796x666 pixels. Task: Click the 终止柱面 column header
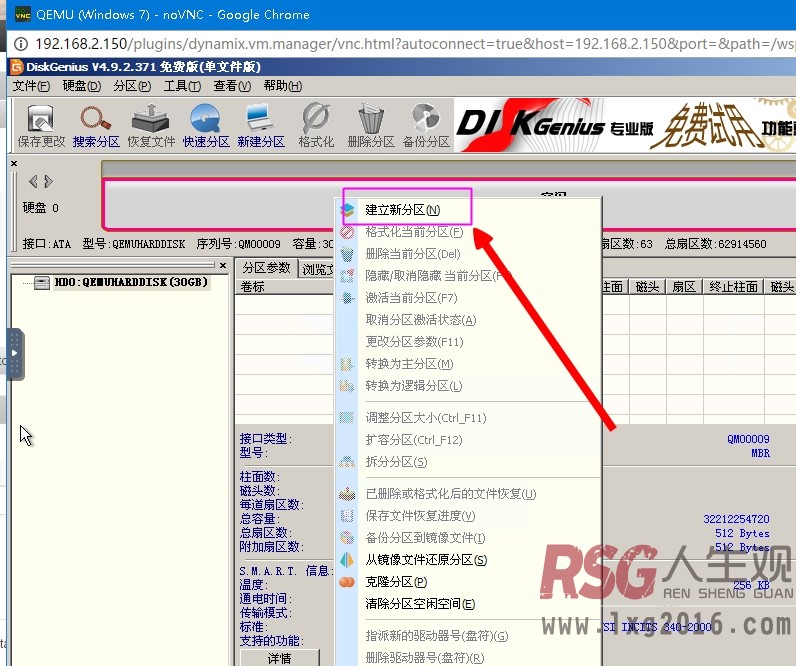pos(734,287)
